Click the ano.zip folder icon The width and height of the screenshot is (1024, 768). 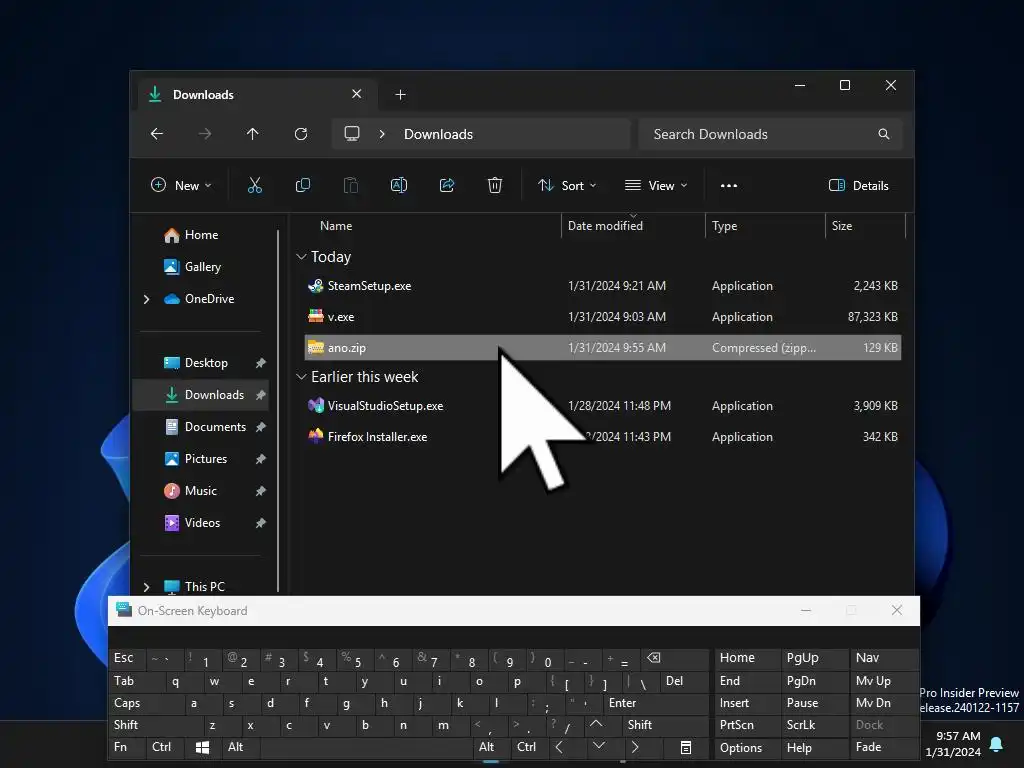[x=315, y=347]
